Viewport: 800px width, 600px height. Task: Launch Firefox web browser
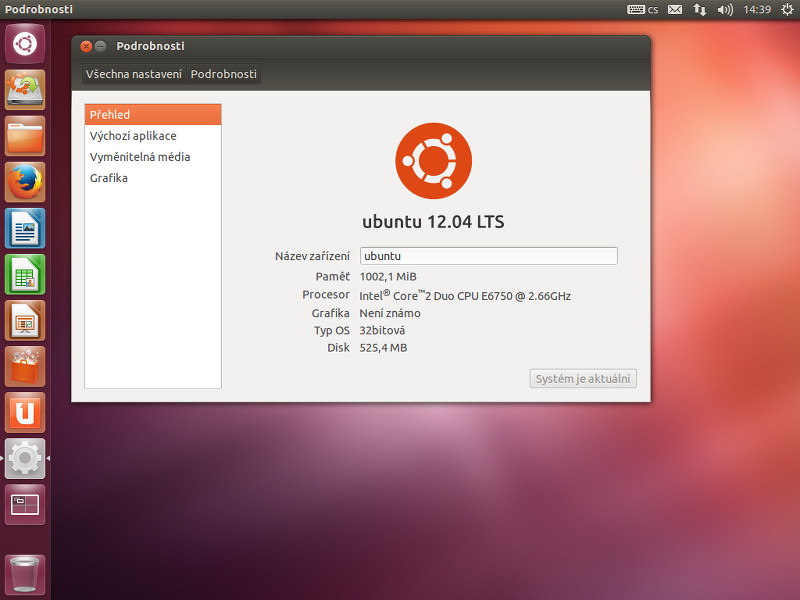pos(25,182)
